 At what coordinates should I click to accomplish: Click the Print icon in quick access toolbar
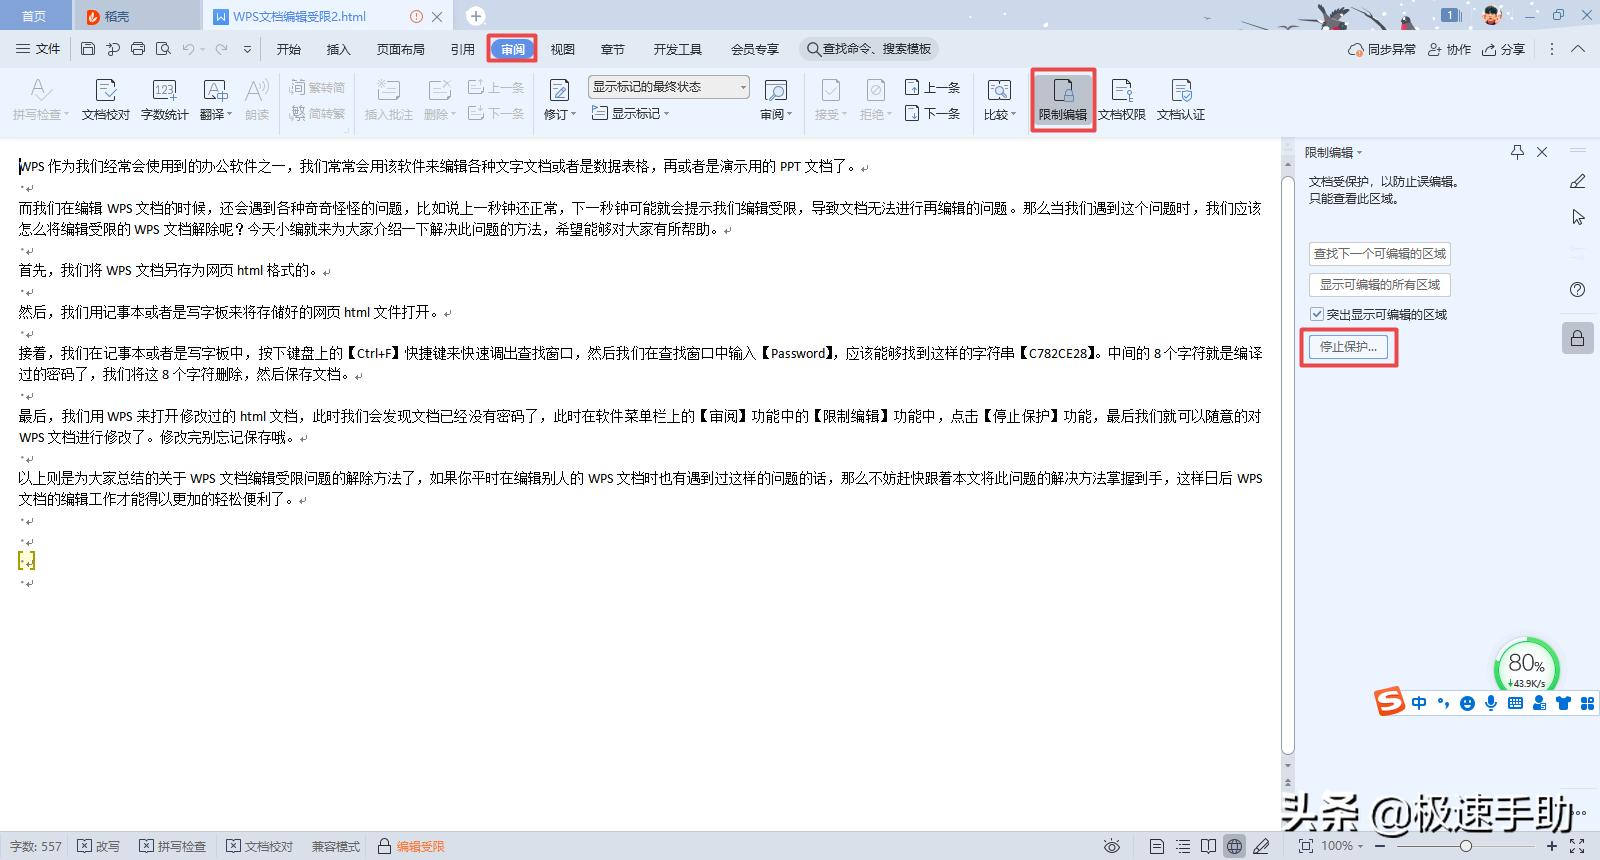click(x=138, y=49)
